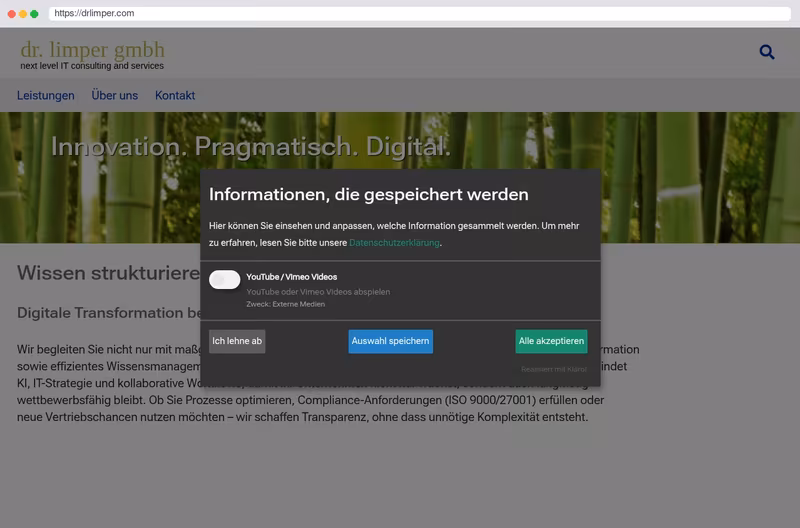The height and width of the screenshot is (528, 800).
Task: Click the "Ich lehne ab" button
Action: pos(237,341)
